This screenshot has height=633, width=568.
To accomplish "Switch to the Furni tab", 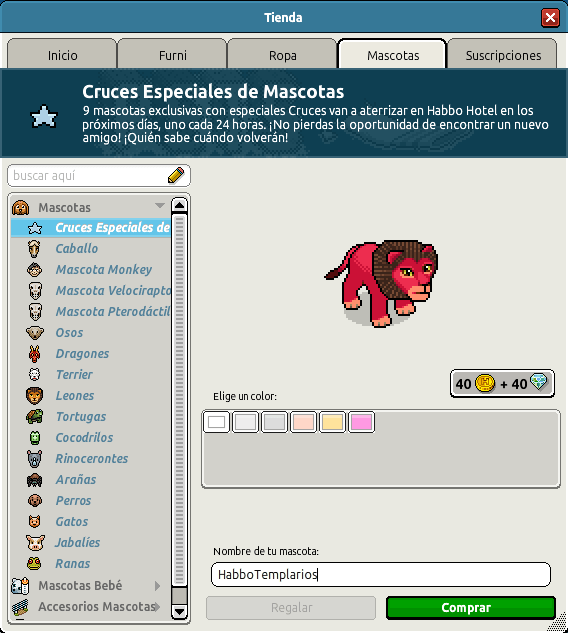I will click(x=172, y=54).
